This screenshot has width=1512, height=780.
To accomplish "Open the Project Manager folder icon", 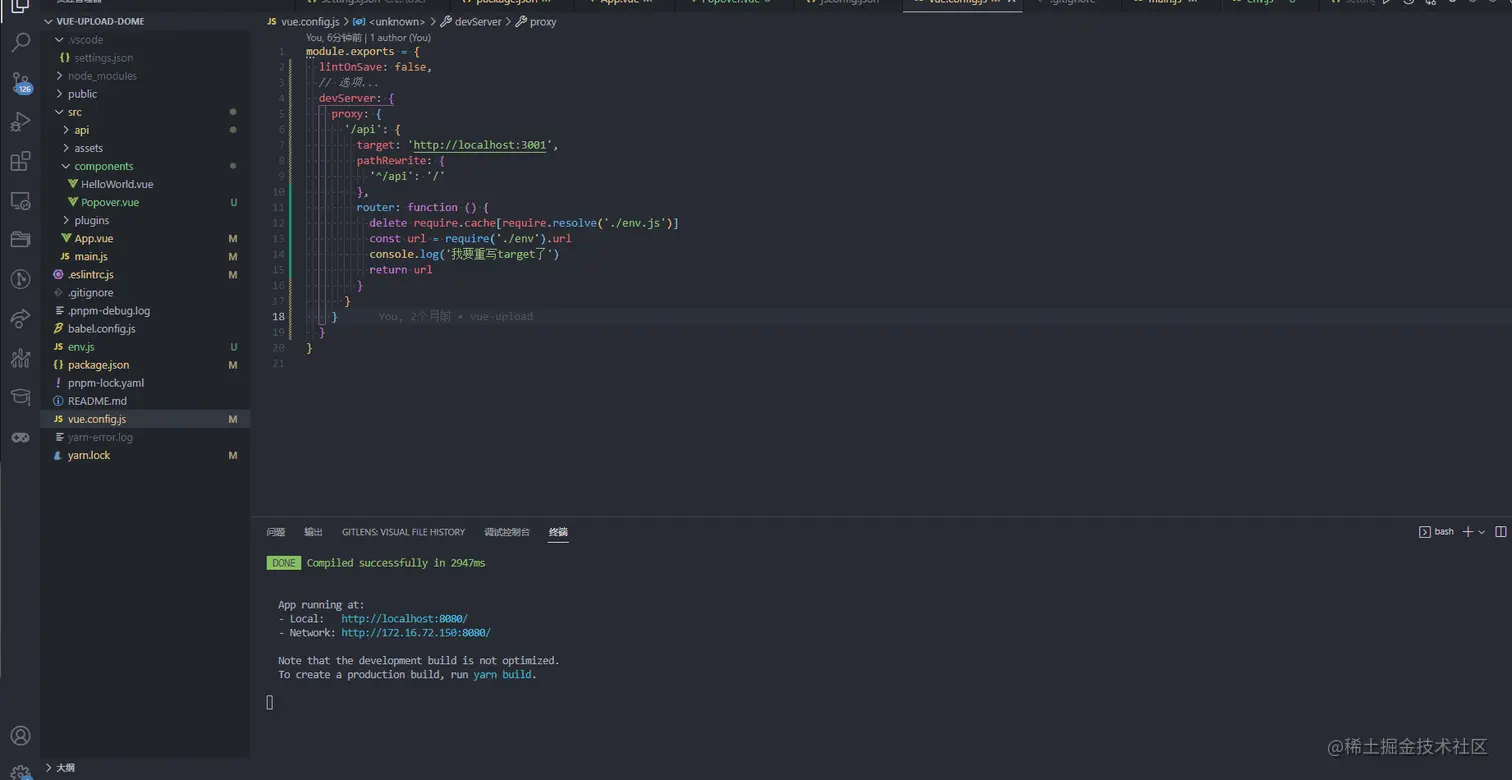I will click(20, 240).
